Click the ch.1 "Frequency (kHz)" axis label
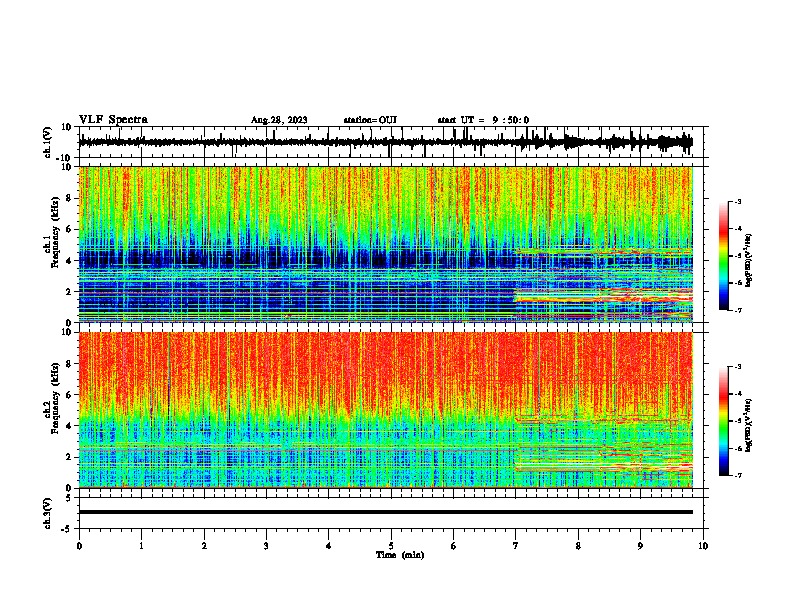 click(55, 232)
